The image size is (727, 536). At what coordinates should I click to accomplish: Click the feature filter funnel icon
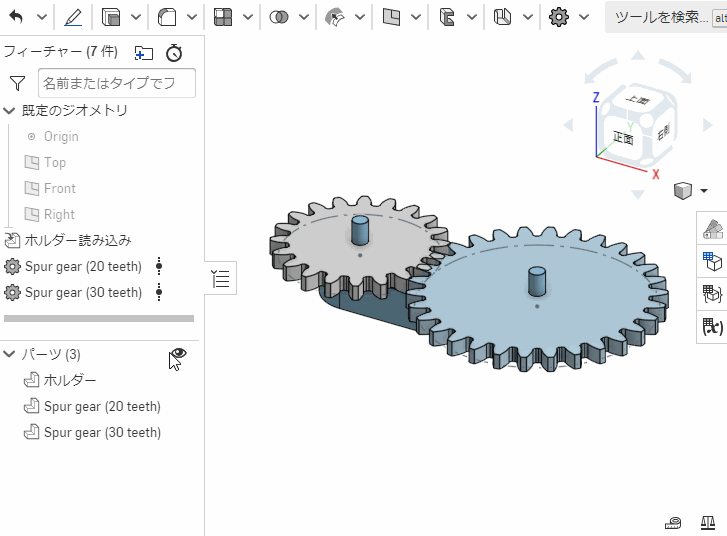click(x=17, y=83)
